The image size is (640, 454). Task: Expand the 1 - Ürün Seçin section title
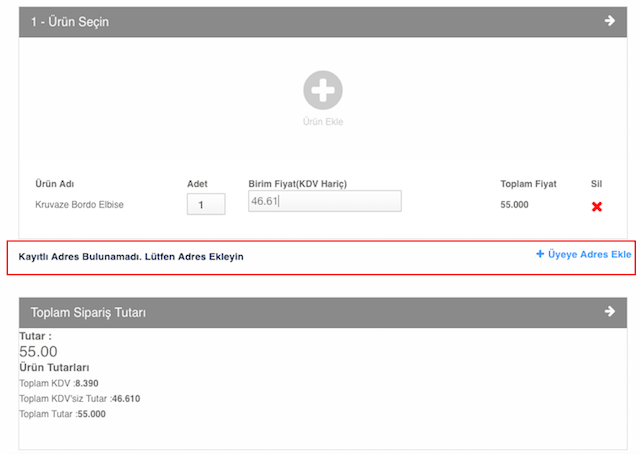70,22
